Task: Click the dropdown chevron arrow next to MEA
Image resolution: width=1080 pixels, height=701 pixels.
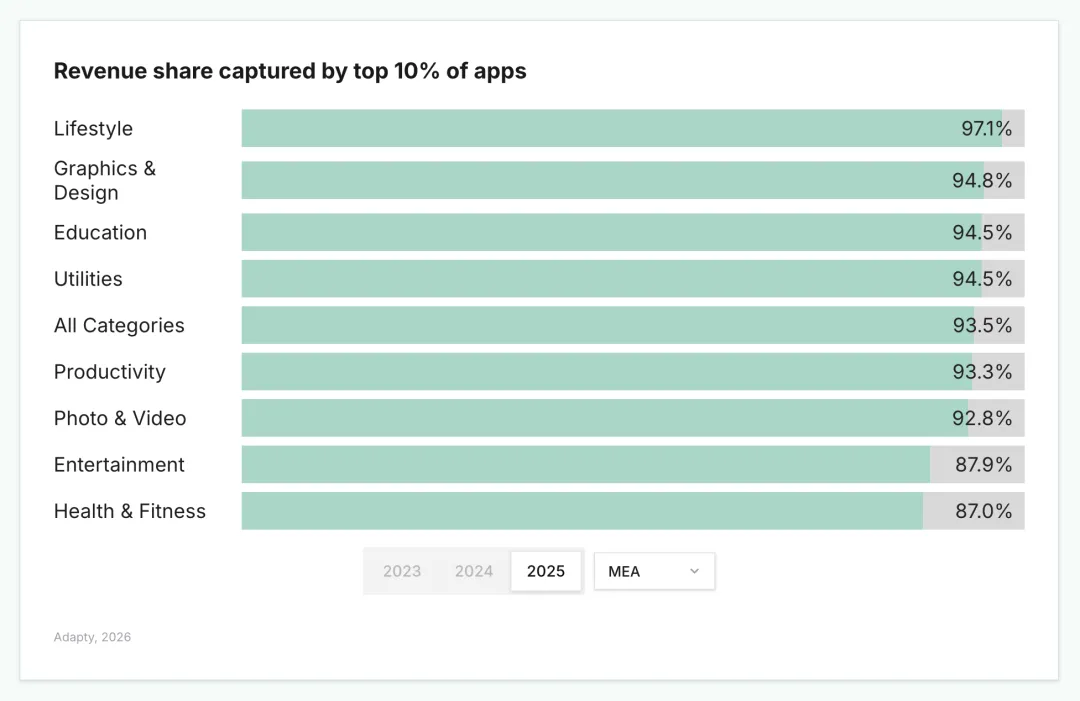Action: [x=695, y=571]
